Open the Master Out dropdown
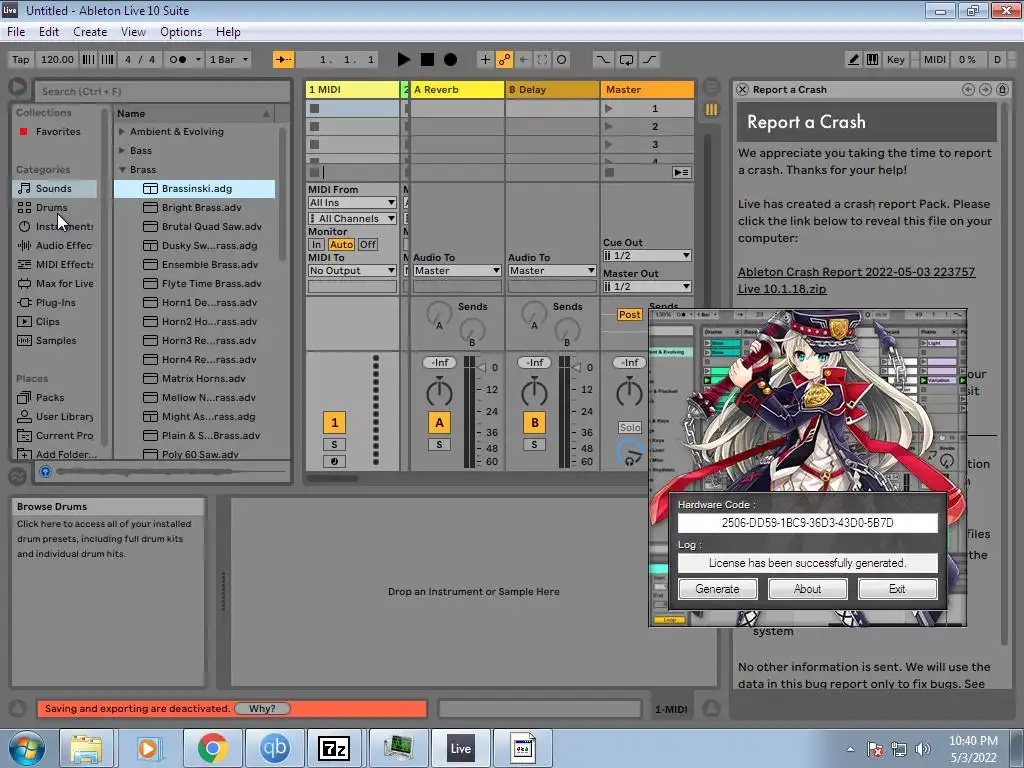This screenshot has height=768, width=1024. [647, 286]
